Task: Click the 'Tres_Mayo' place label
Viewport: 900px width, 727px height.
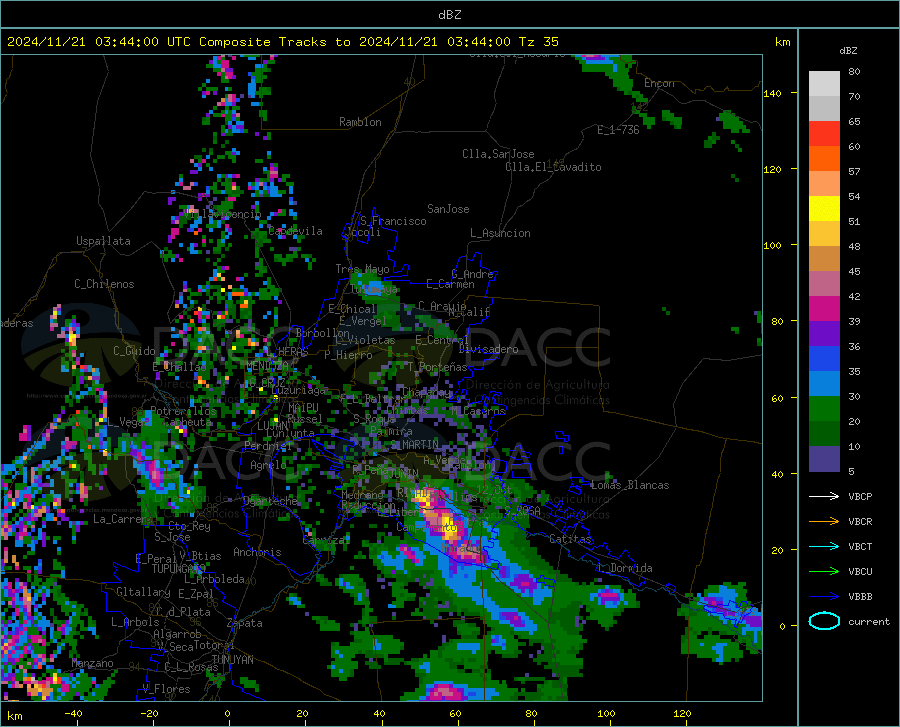Action: pyautogui.click(x=362, y=269)
